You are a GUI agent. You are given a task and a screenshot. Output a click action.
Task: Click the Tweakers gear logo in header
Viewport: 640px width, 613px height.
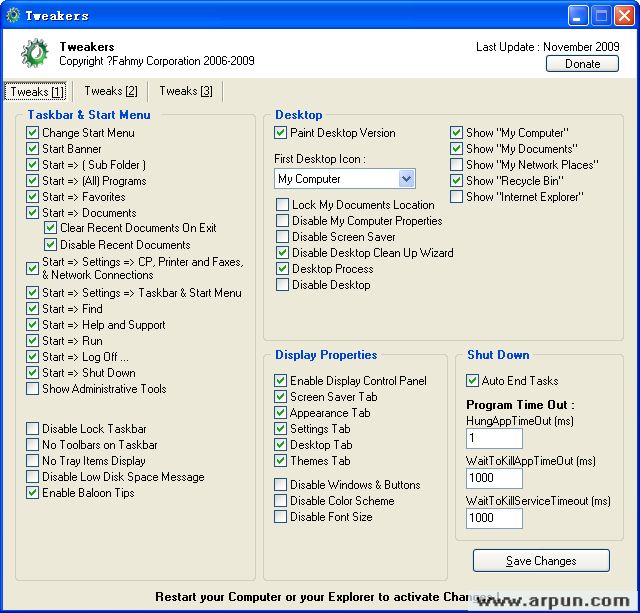click(35, 53)
